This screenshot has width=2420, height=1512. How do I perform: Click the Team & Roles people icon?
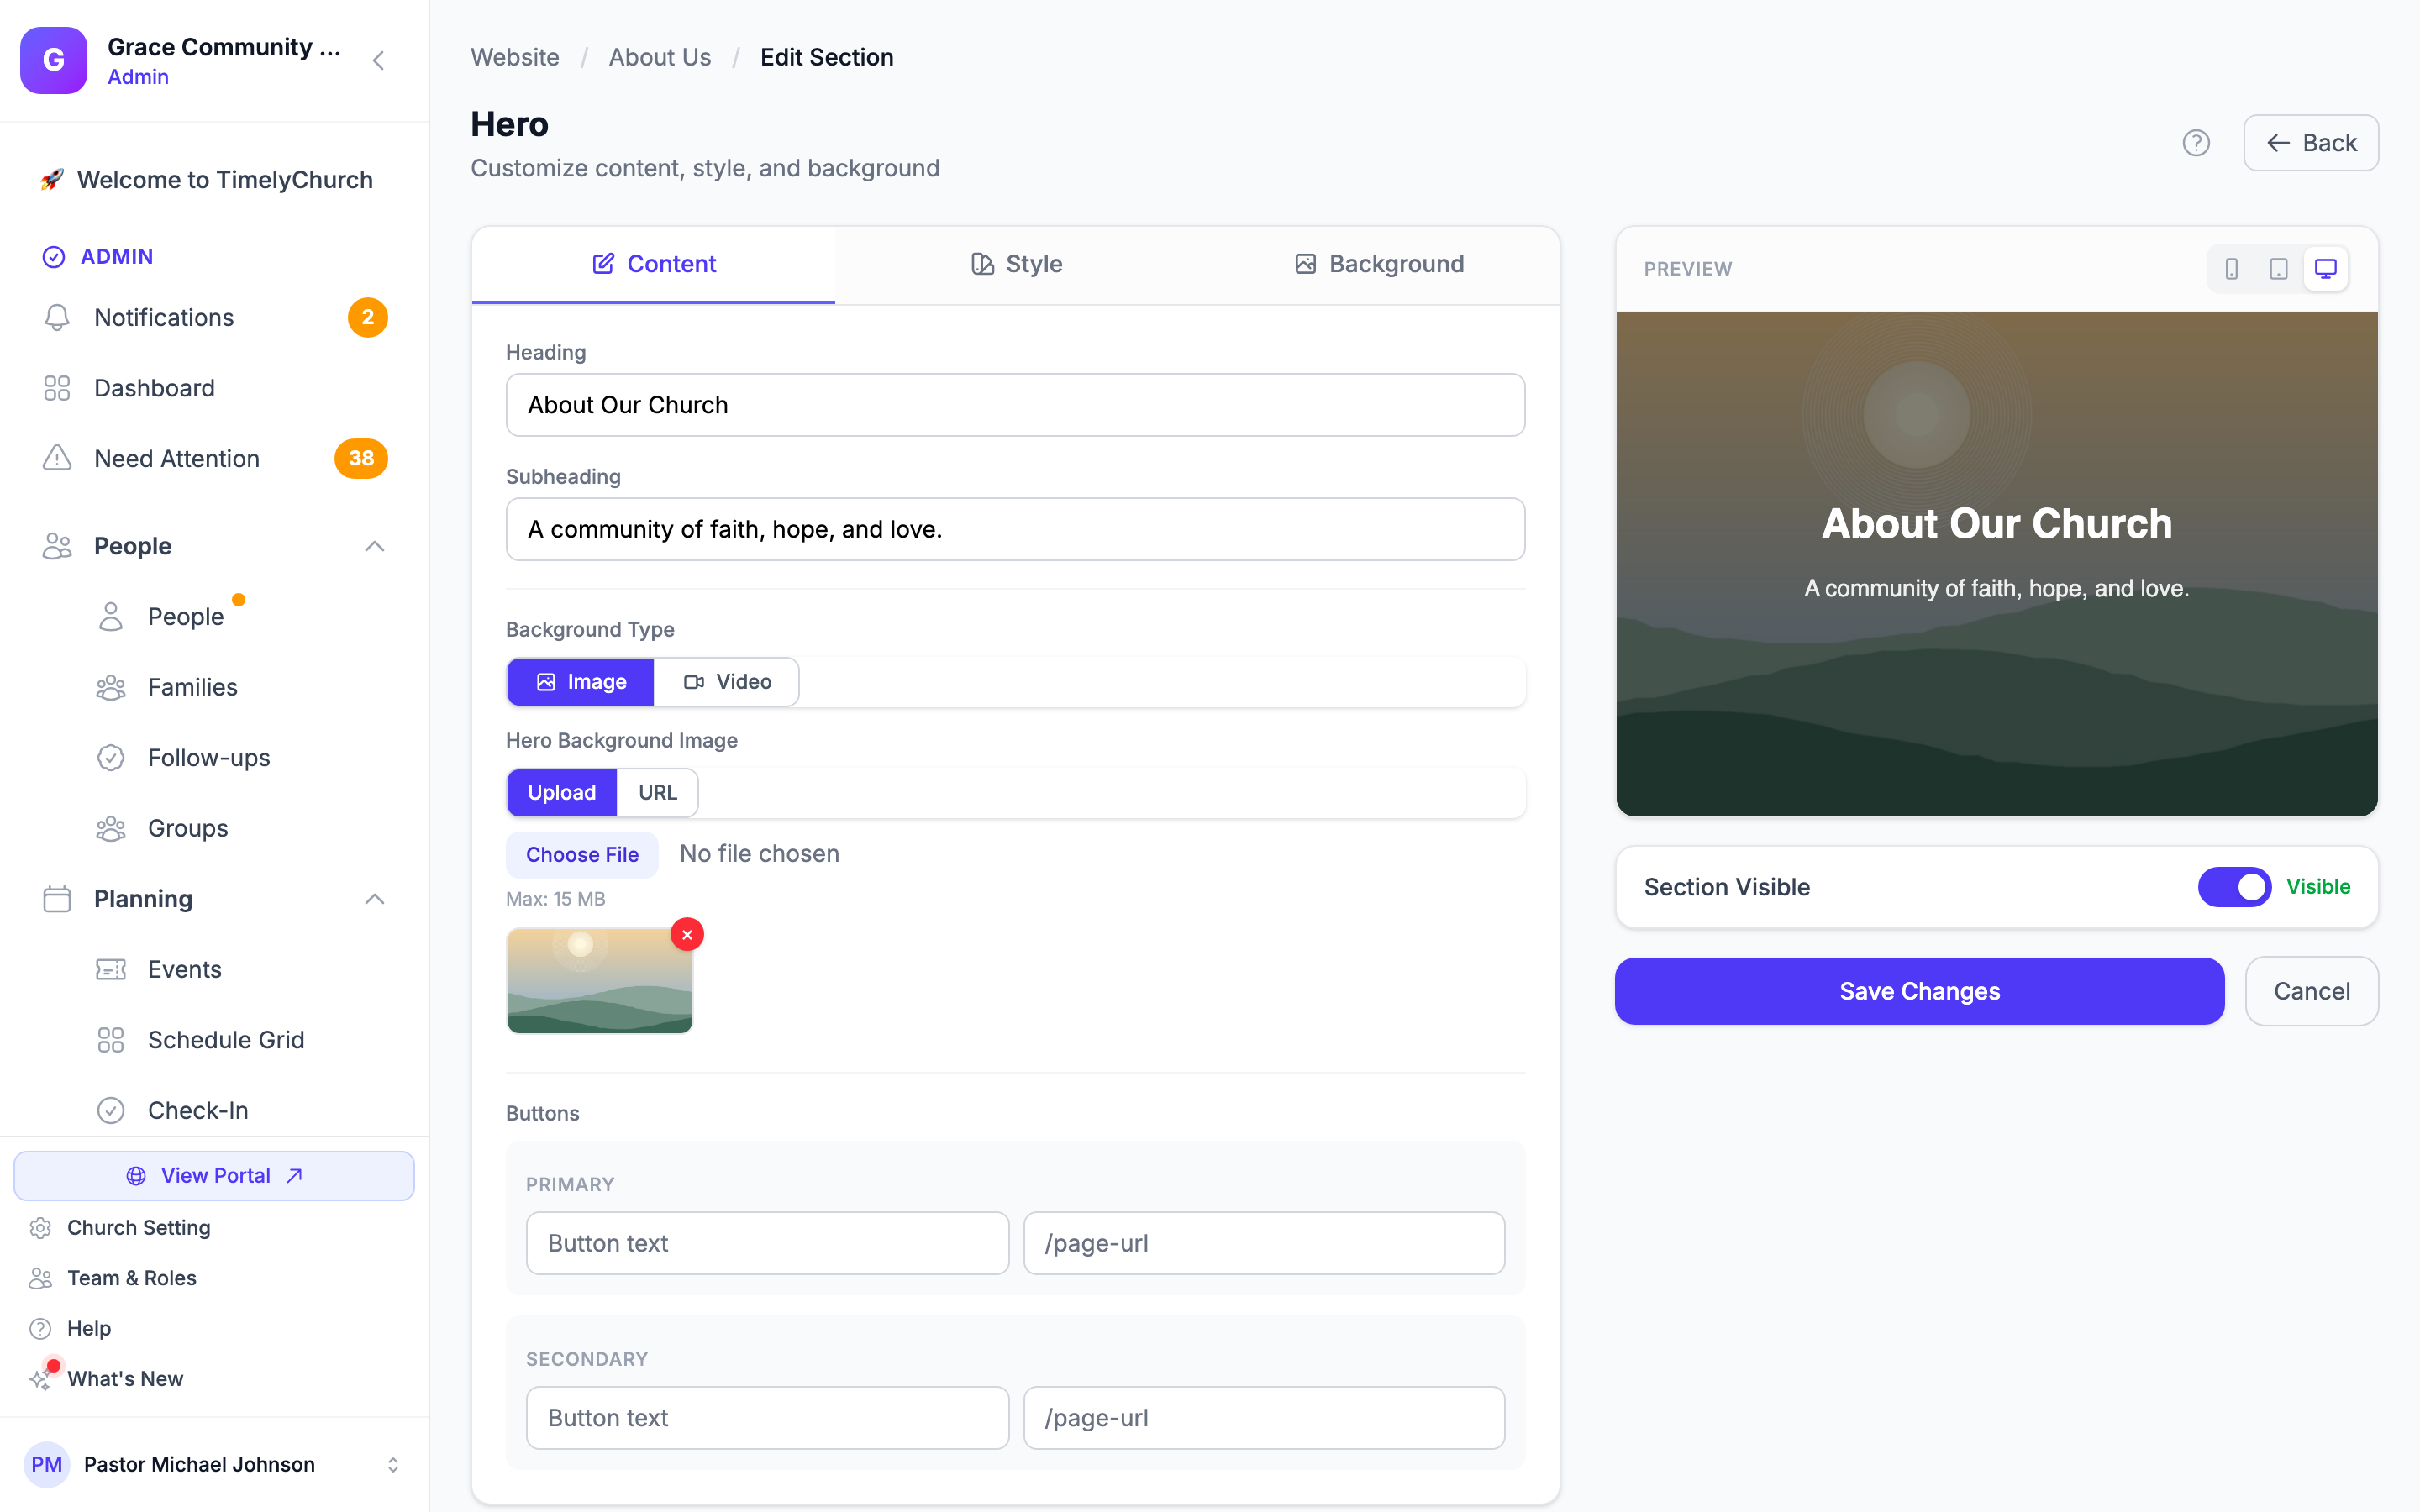click(x=40, y=1278)
